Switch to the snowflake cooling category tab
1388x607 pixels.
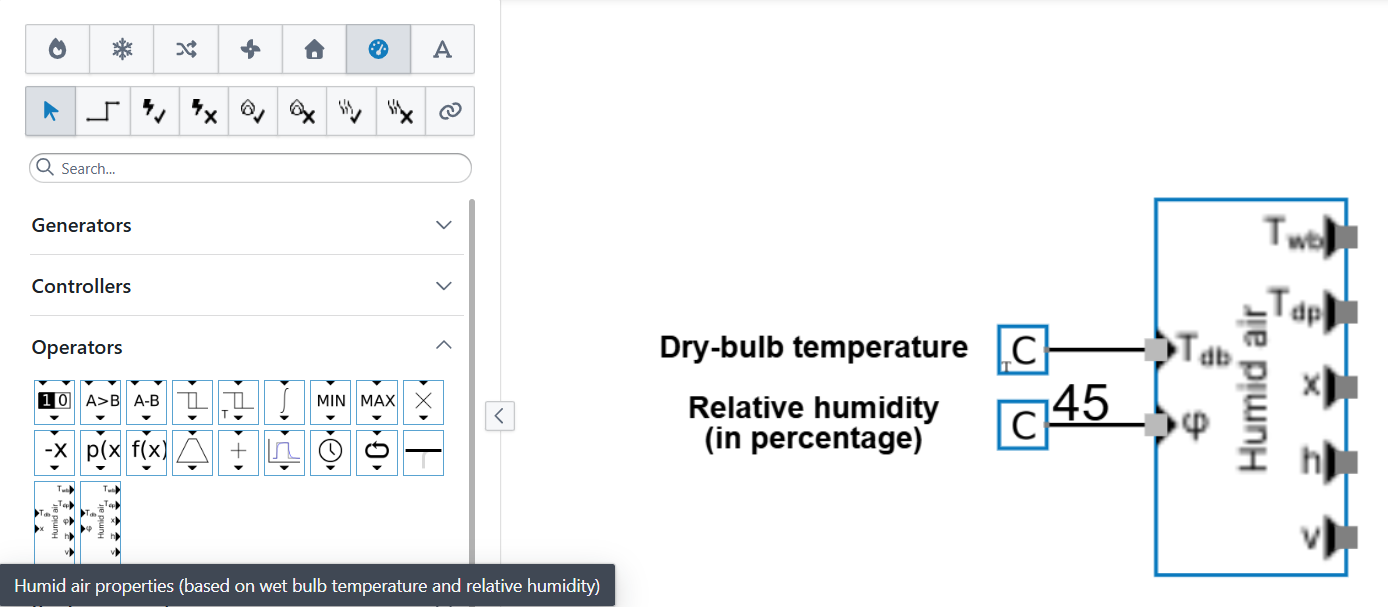[122, 49]
